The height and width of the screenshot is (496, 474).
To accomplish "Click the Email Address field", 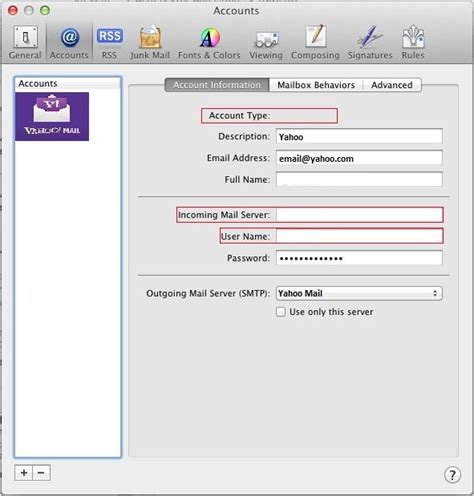I will (x=359, y=158).
